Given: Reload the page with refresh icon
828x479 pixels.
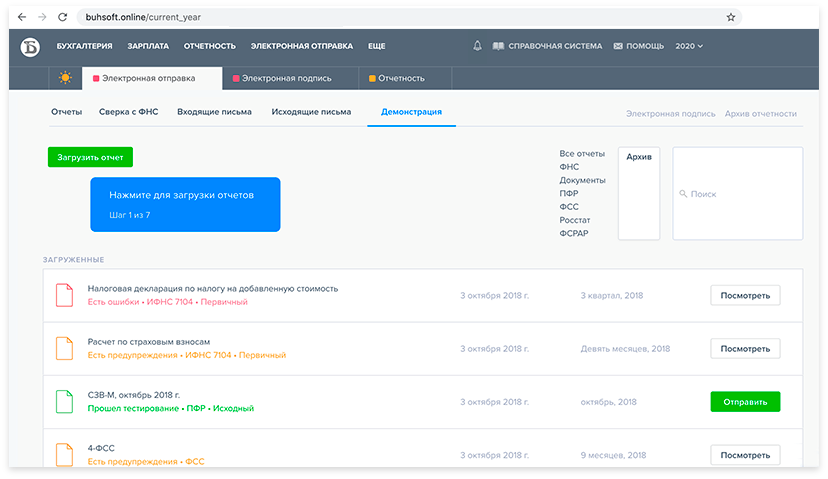Looking at the screenshot, I should [62, 17].
